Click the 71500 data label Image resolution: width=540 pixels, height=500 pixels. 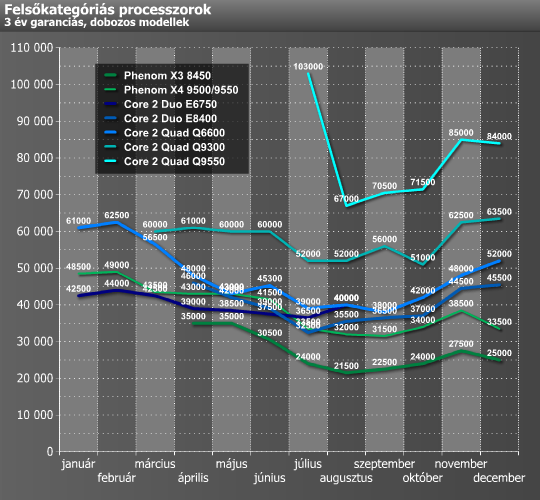click(423, 182)
